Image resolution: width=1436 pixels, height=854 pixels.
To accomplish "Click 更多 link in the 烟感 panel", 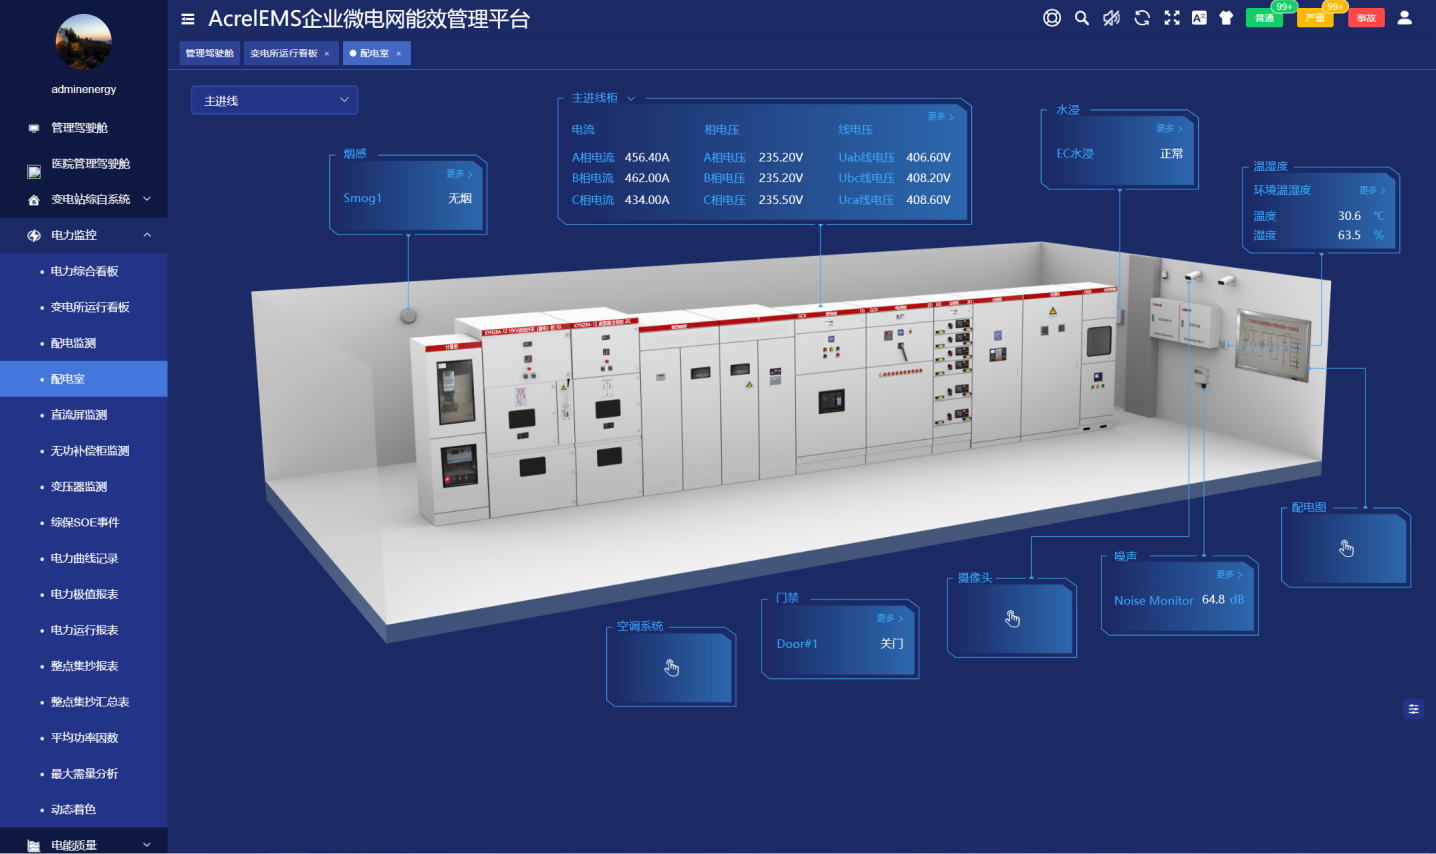I will [459, 174].
